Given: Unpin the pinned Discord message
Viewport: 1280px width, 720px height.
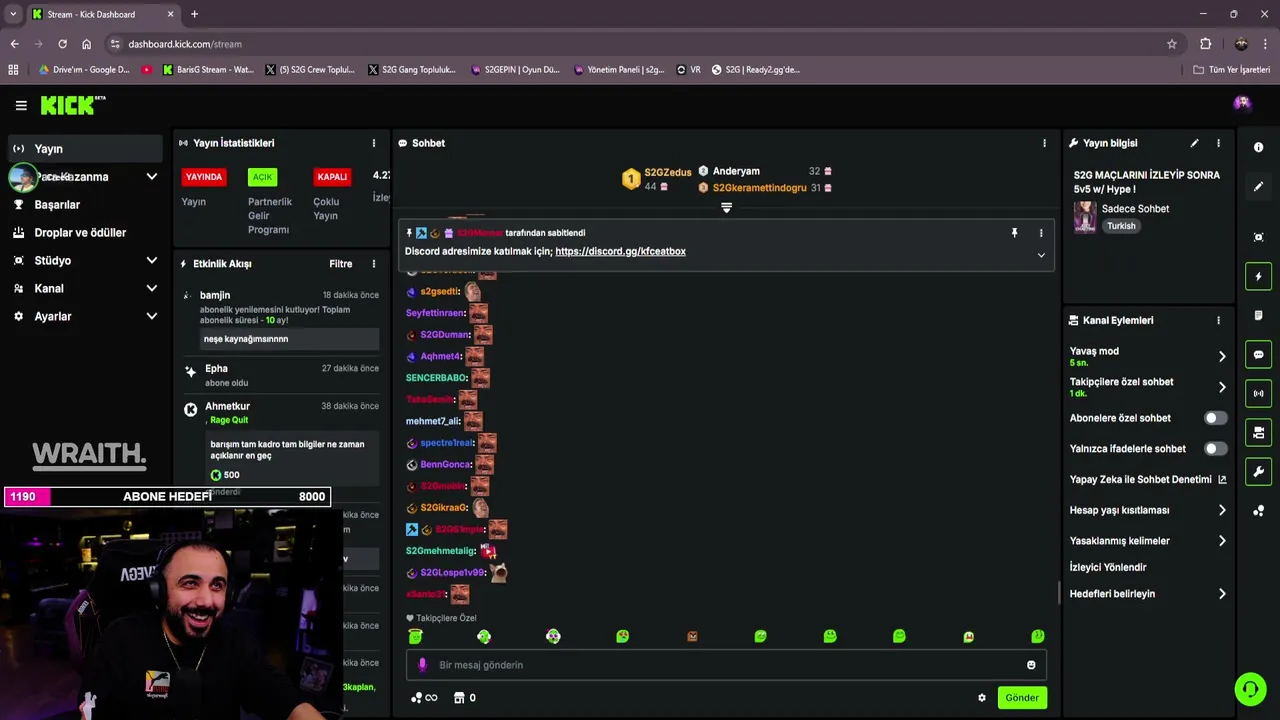Looking at the screenshot, I should tap(1014, 233).
